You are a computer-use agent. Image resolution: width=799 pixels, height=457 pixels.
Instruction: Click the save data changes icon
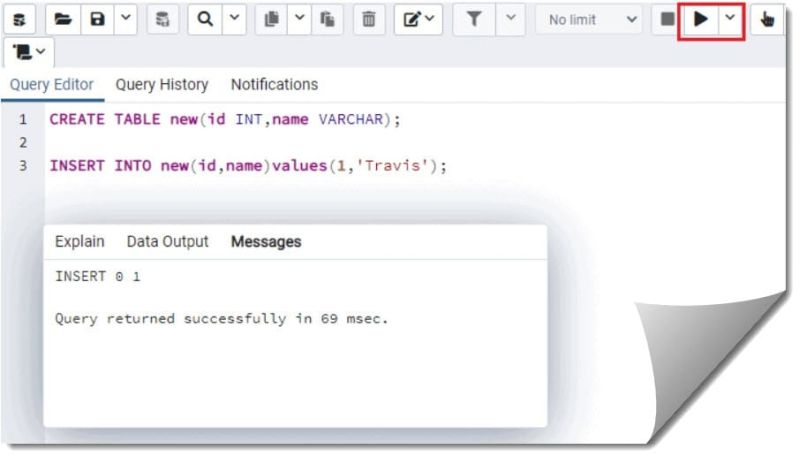pyautogui.click(x=162, y=20)
